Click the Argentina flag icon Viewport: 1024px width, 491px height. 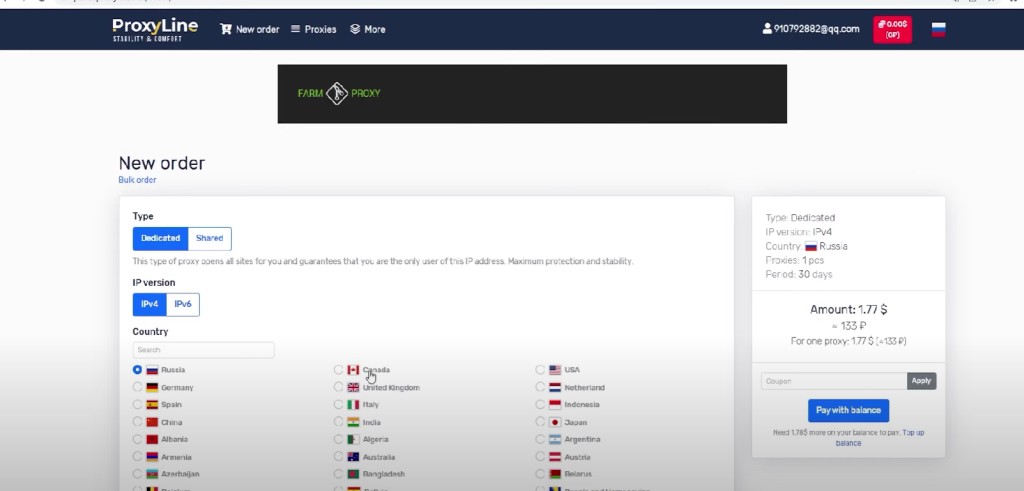pyautogui.click(x=555, y=439)
